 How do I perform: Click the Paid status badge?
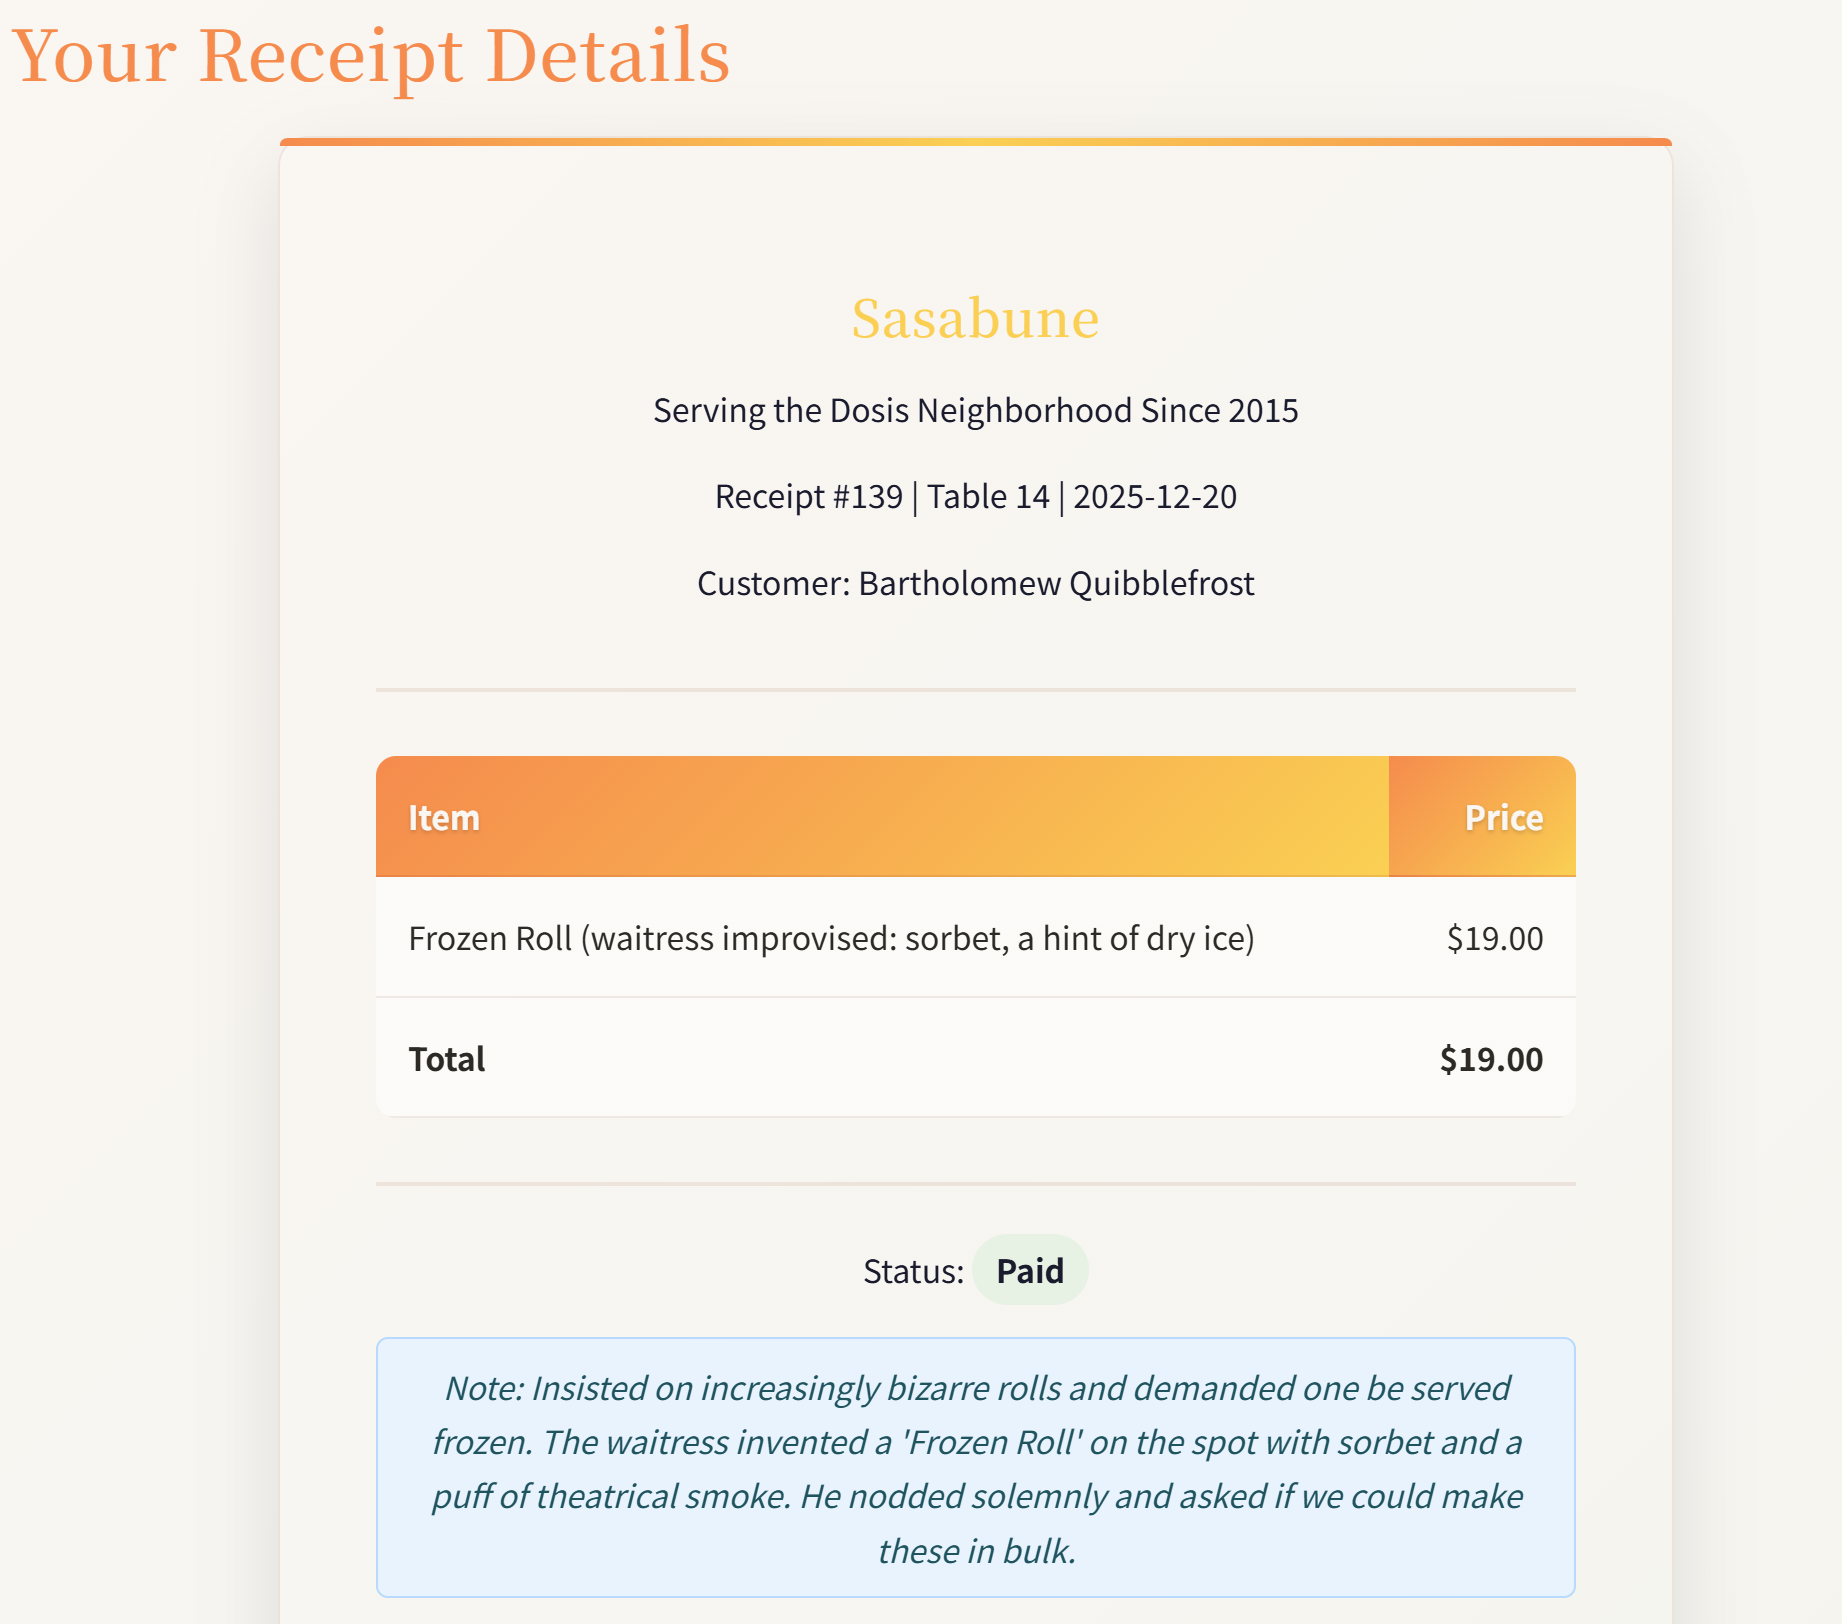[1030, 1270]
